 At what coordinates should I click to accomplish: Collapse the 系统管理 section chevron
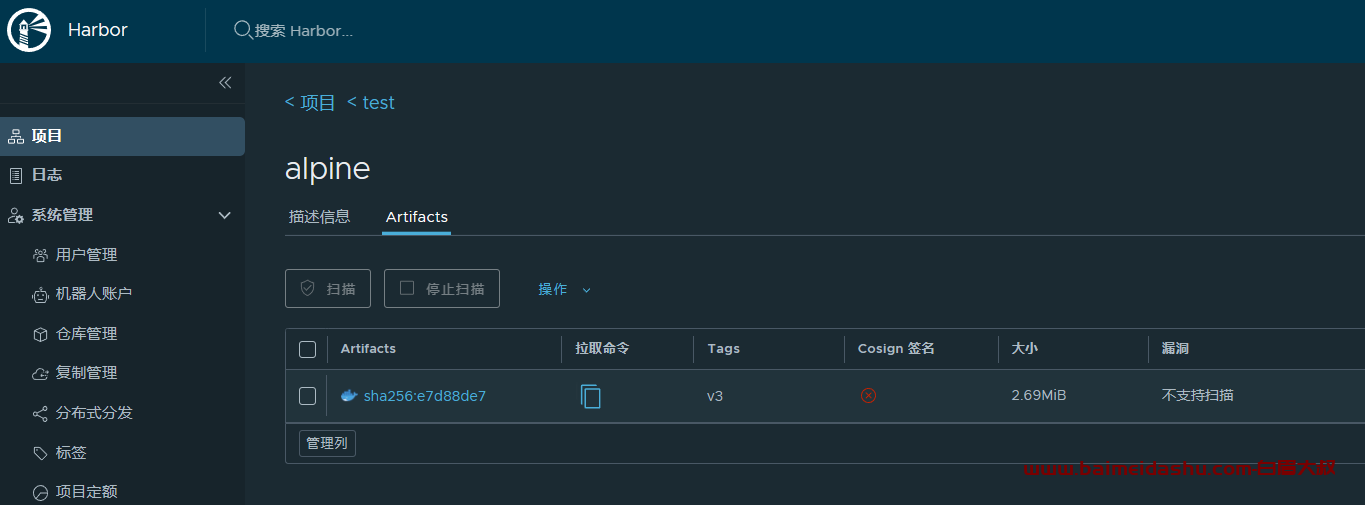click(225, 215)
